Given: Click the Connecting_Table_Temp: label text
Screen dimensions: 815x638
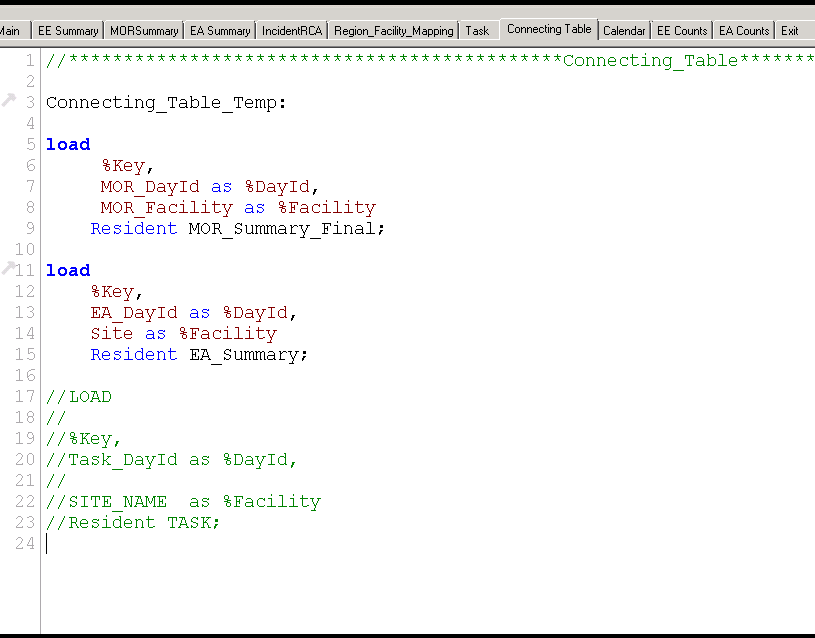Looking at the screenshot, I should tap(166, 102).
